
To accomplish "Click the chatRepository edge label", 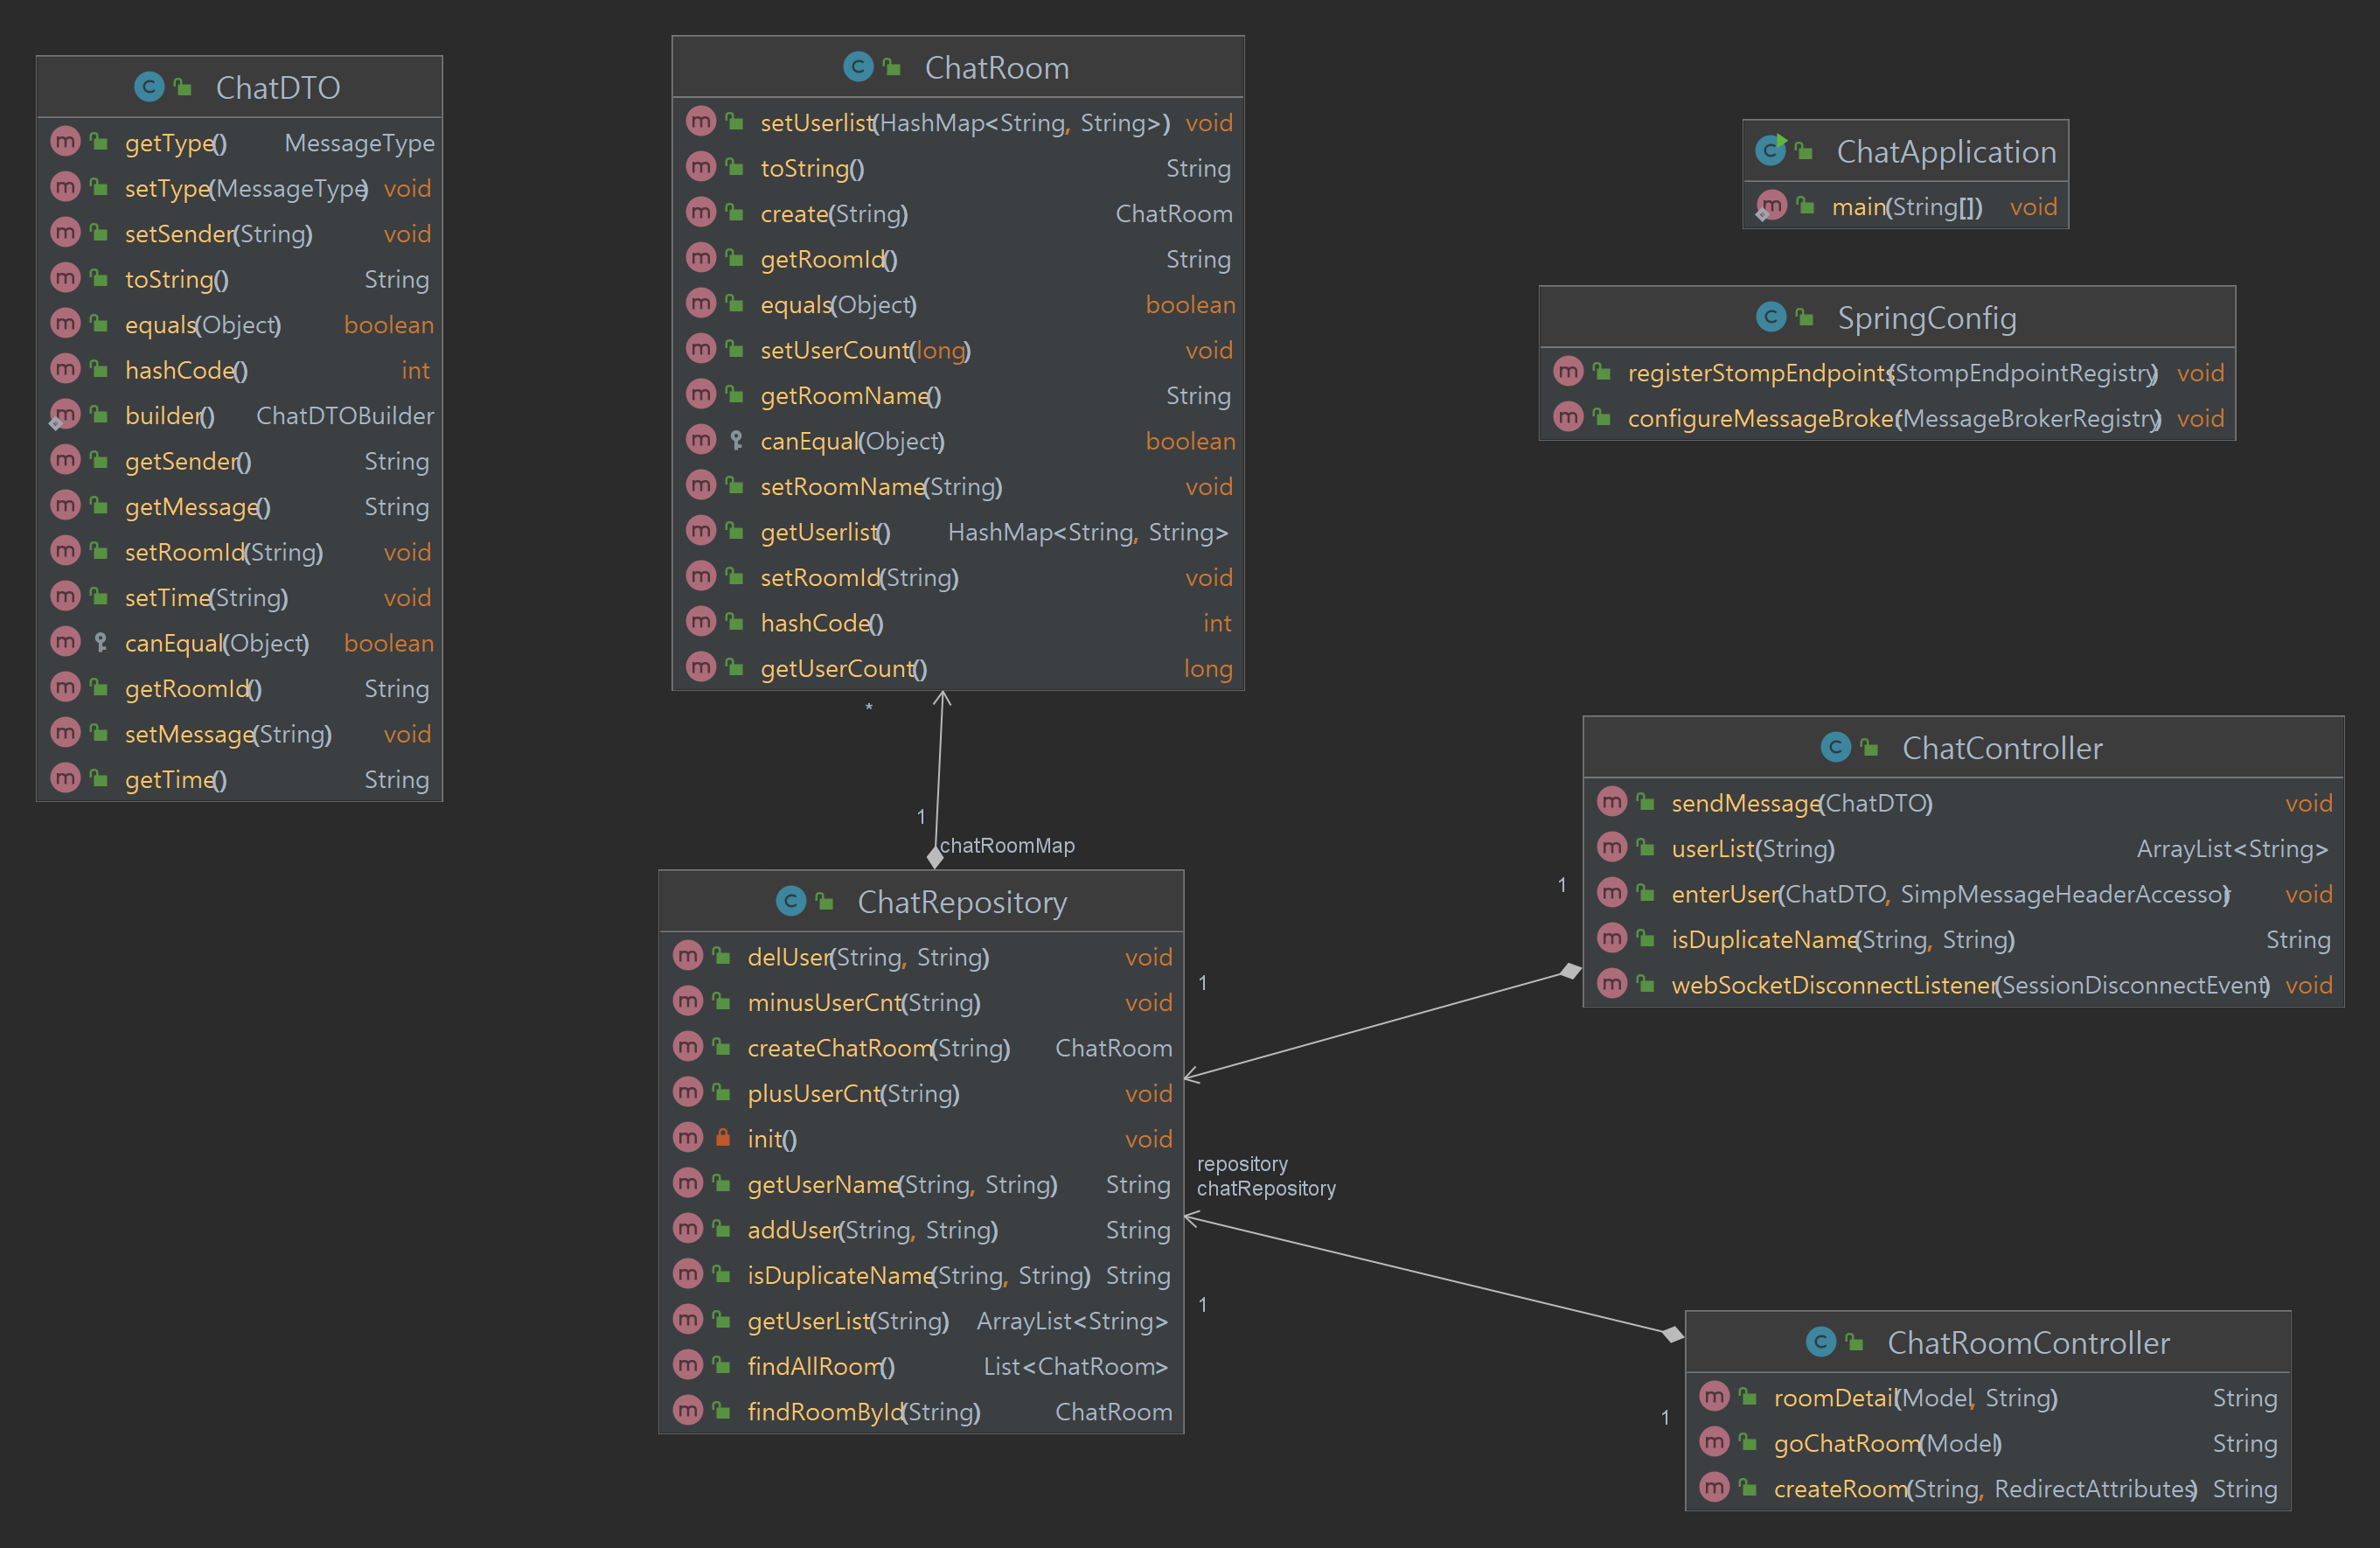I will 1265,1188.
